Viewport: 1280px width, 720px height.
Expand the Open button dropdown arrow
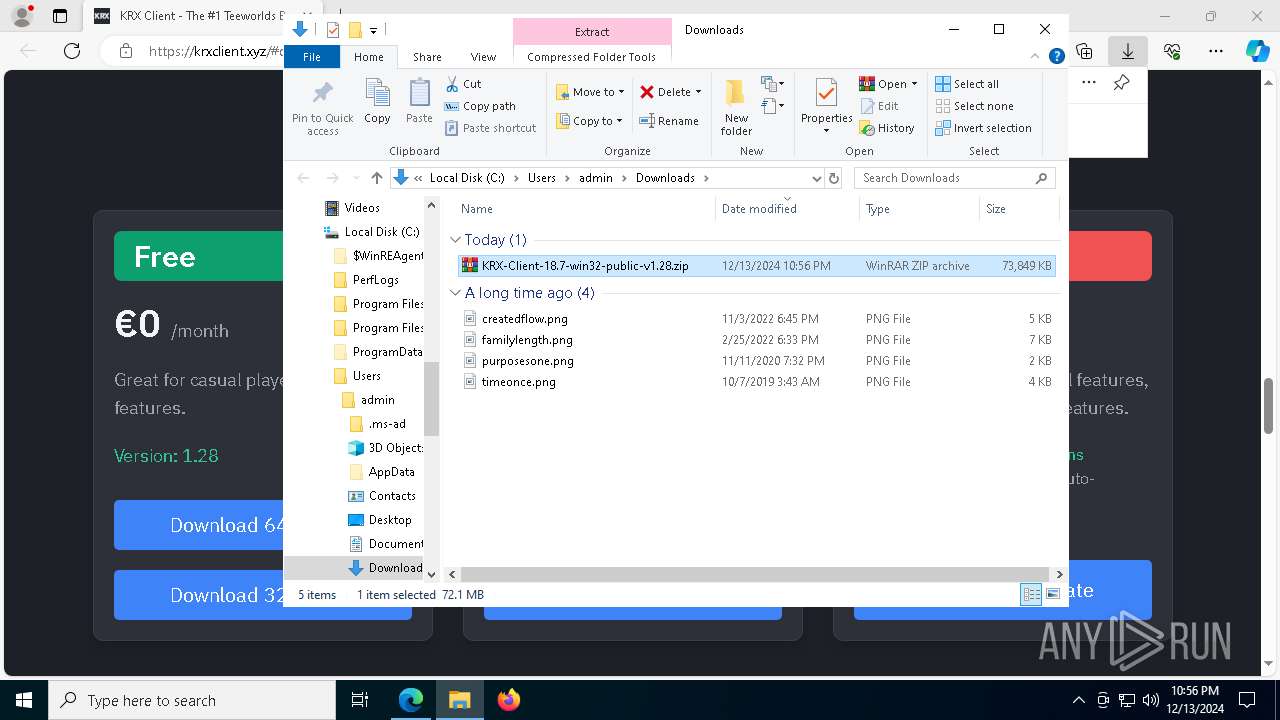click(x=914, y=84)
